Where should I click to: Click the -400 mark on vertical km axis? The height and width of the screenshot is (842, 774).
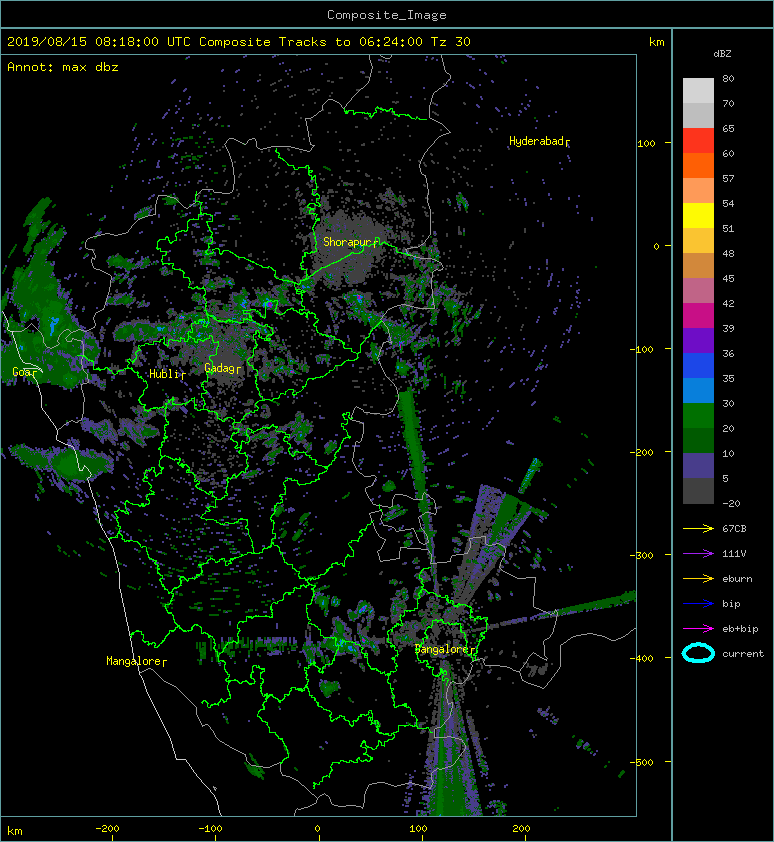[643, 658]
